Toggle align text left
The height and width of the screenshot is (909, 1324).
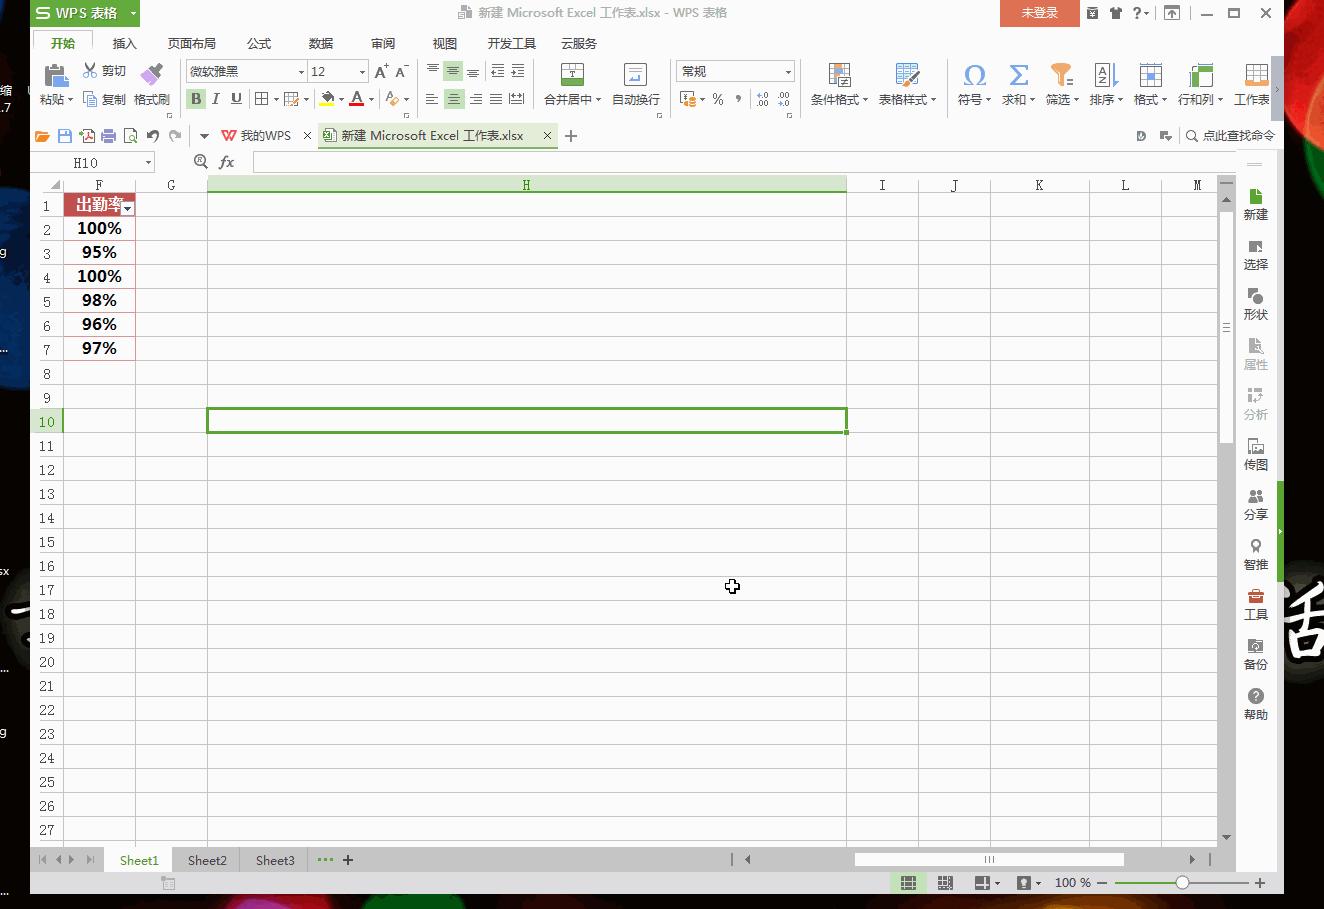point(432,99)
